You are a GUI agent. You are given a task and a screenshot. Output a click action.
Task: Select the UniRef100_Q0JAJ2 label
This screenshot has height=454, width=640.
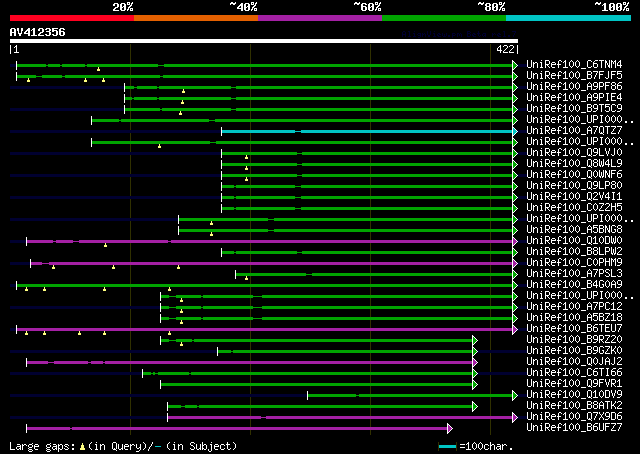574,362
